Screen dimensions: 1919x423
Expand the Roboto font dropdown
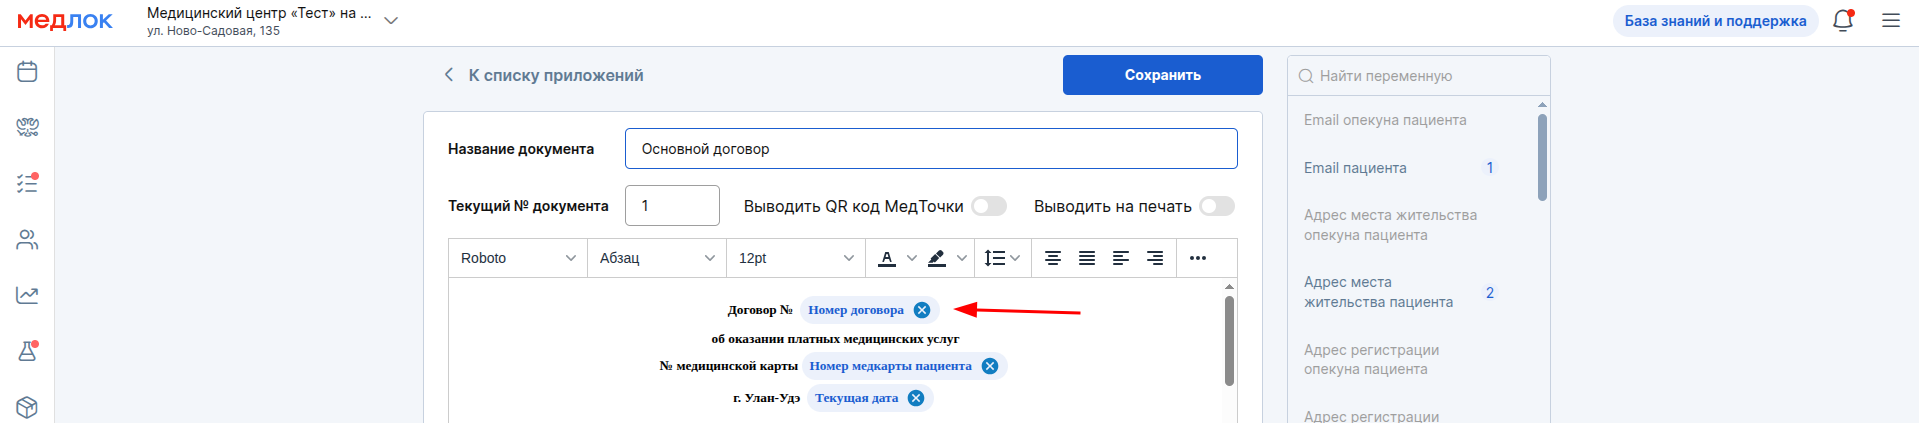click(518, 258)
